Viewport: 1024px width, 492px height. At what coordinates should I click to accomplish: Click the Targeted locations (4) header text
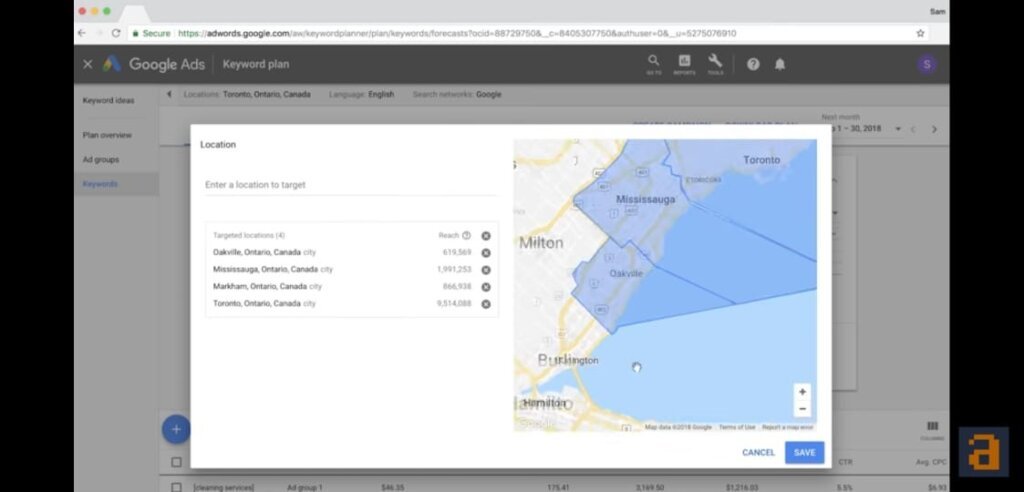(x=249, y=235)
